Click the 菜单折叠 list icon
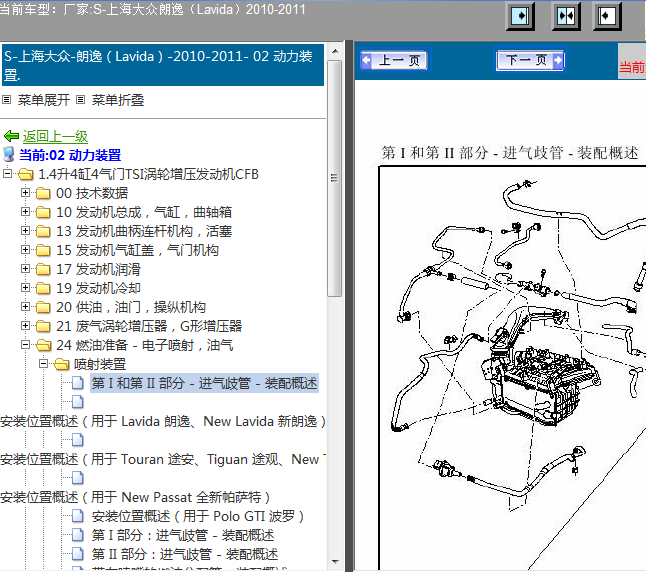Viewport: 646px width, 572px height. click(x=81, y=99)
